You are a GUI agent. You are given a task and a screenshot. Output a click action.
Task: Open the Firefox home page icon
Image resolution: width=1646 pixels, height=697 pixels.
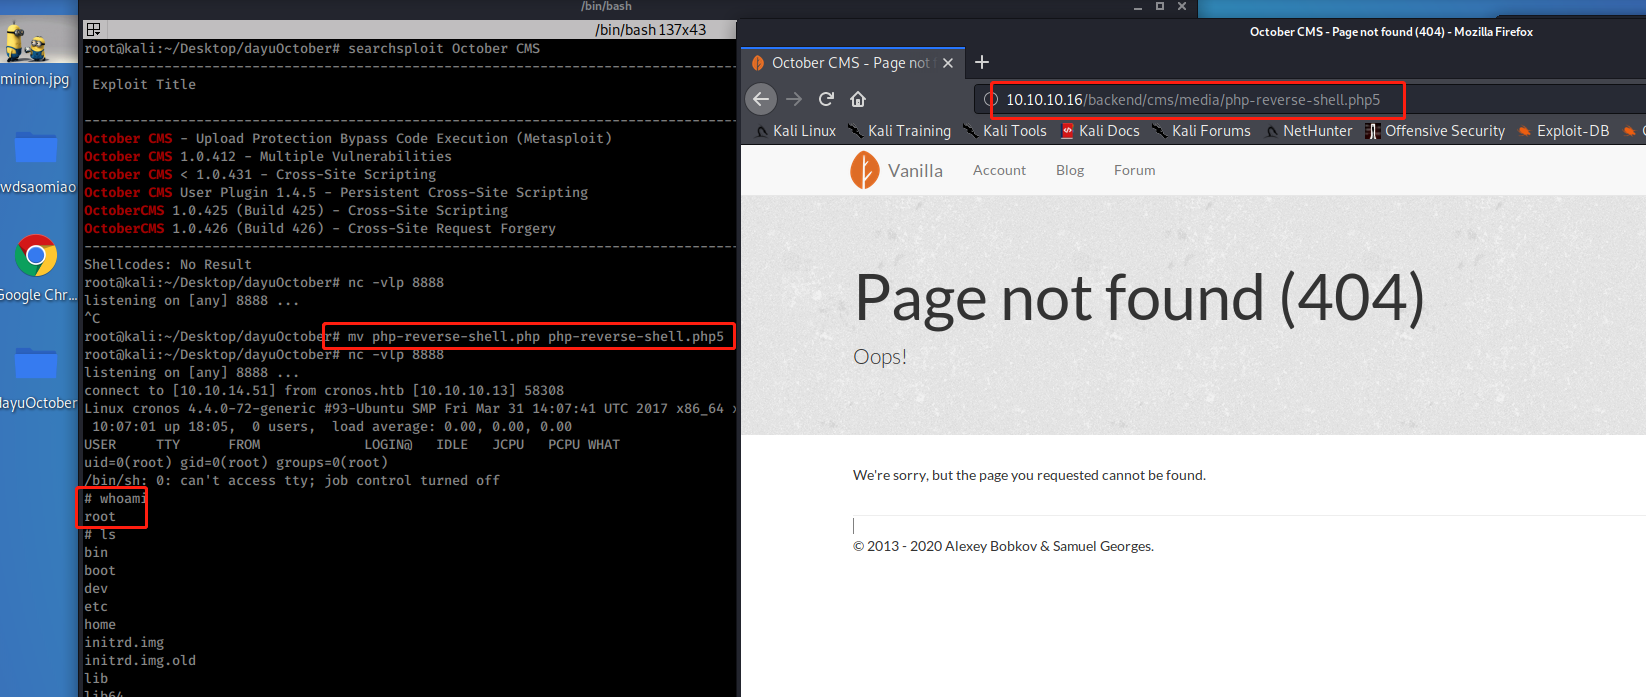click(858, 99)
